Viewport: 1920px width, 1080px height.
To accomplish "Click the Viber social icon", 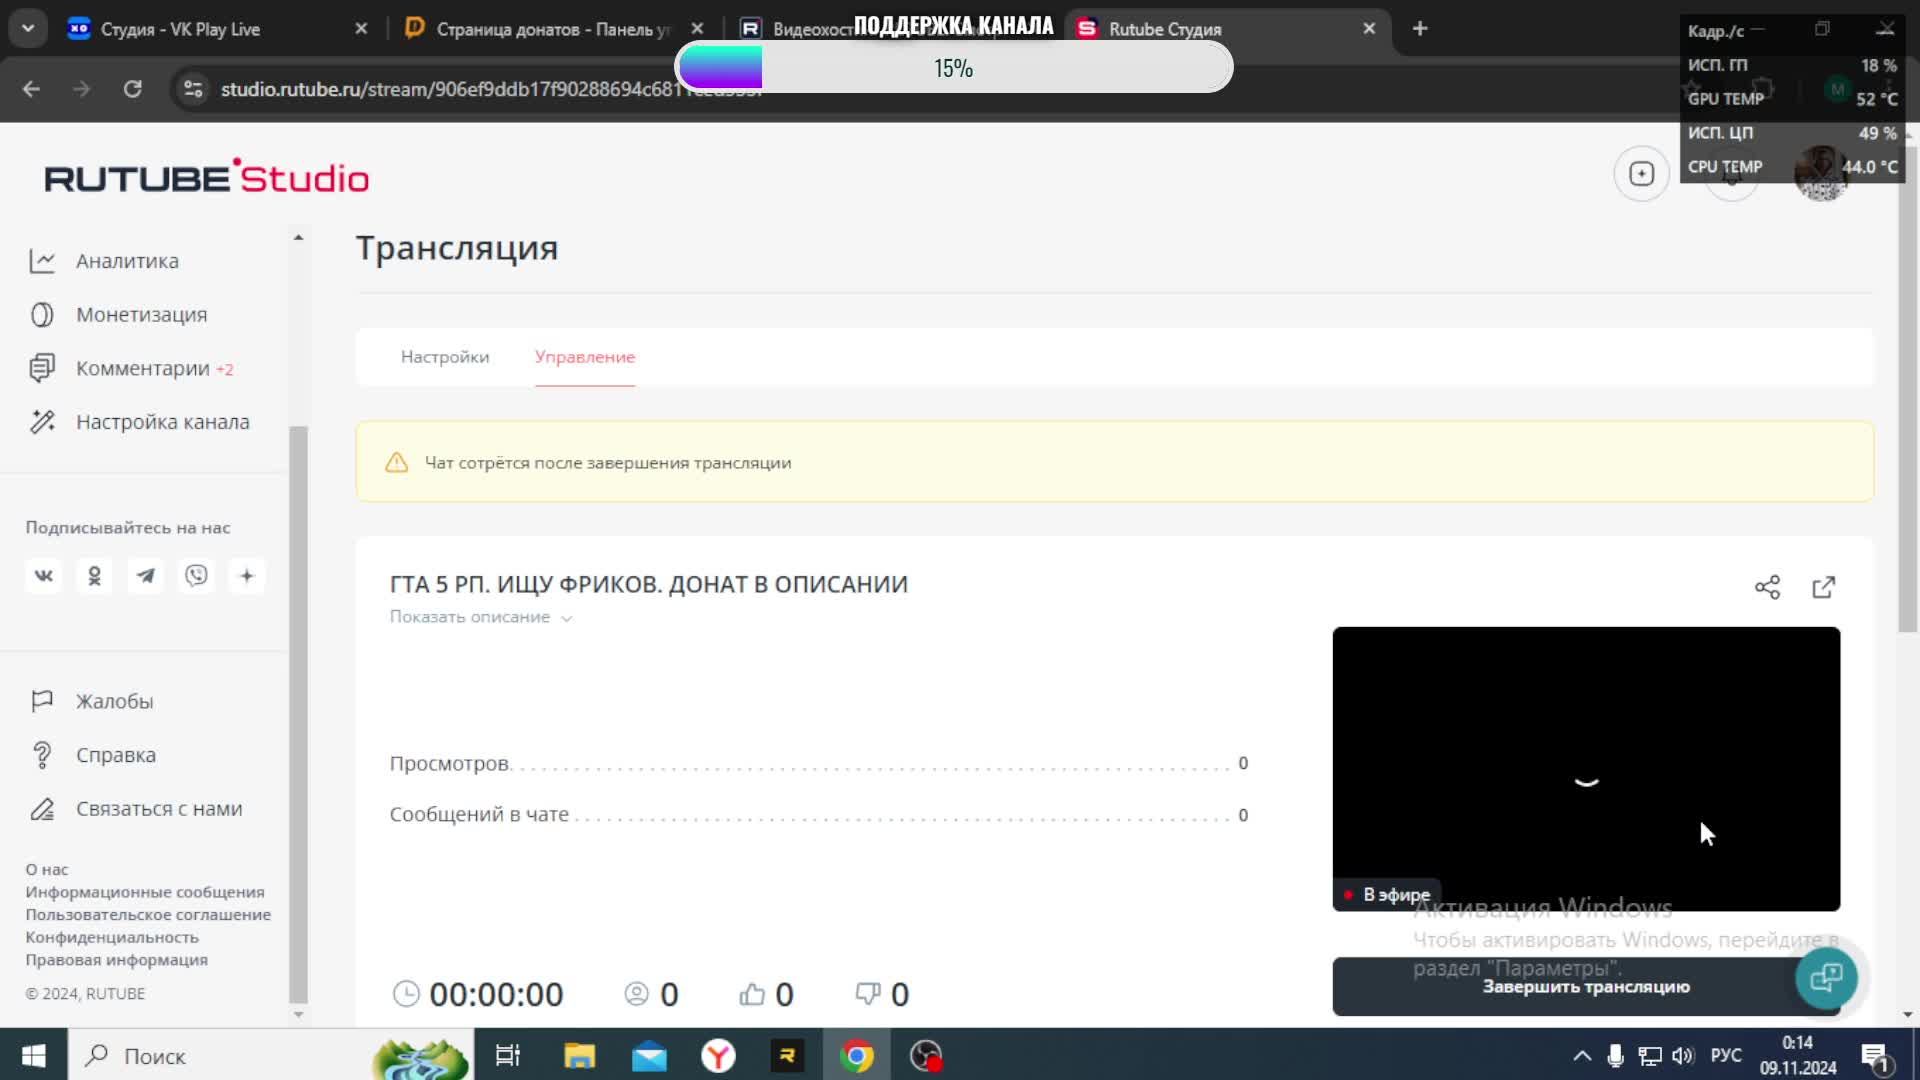I will 197,576.
